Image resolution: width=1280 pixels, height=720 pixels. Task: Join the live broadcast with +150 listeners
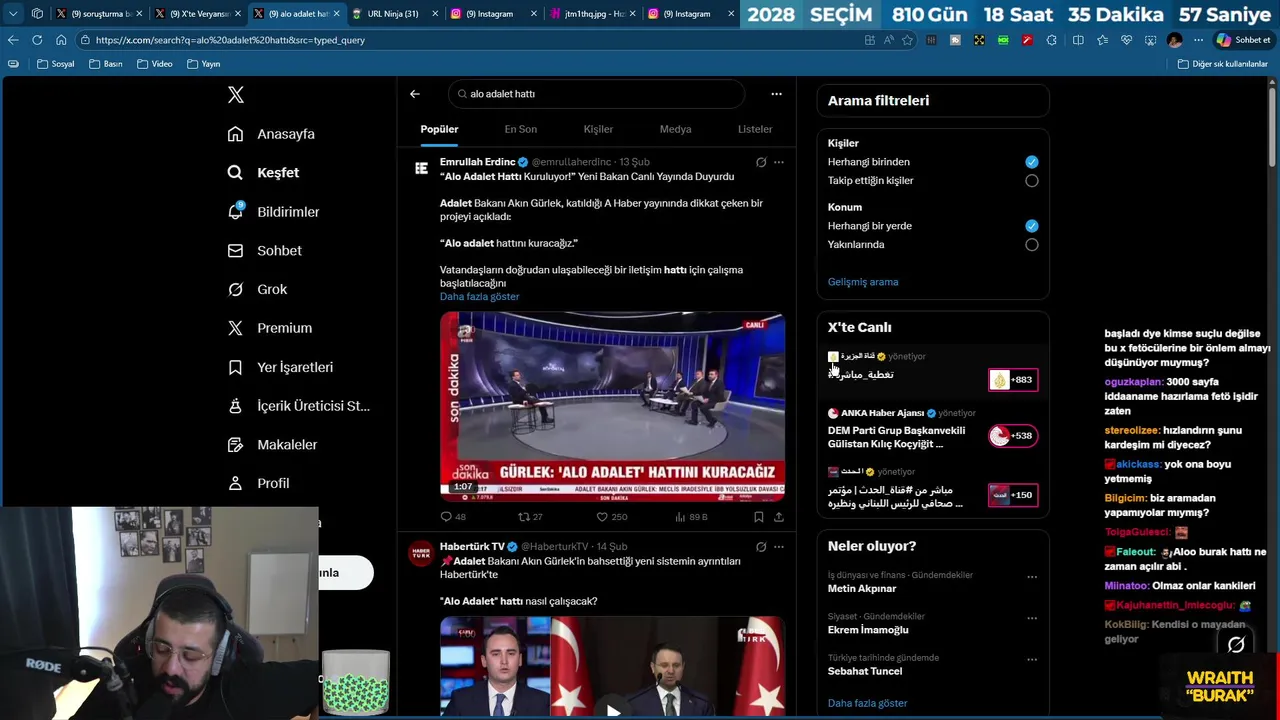(1013, 495)
